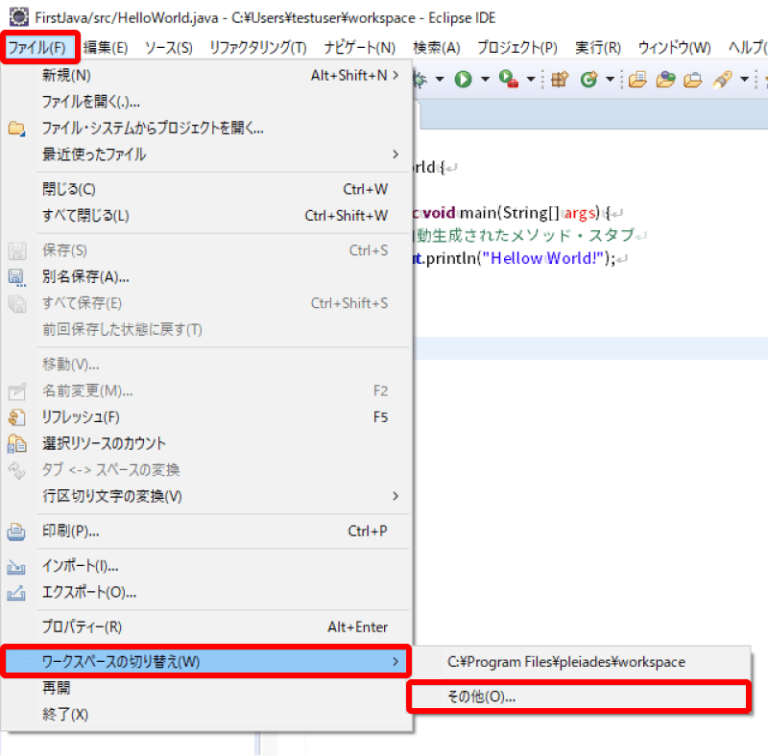This screenshot has height=756, width=768.
Task: Choose リフレッシュ(F) in the File menu
Action: tap(80, 417)
